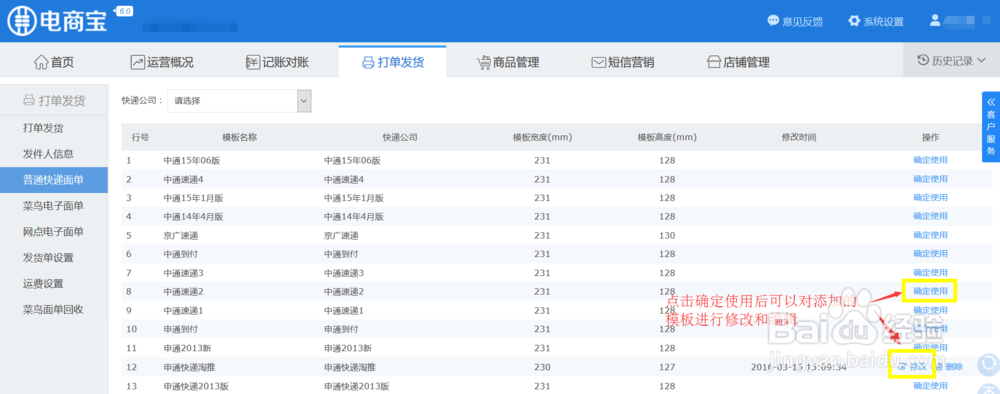This screenshot has width=1000, height=394.
Task: Click 确定使用 for 申通快递2013版 row
Action: coord(930,386)
